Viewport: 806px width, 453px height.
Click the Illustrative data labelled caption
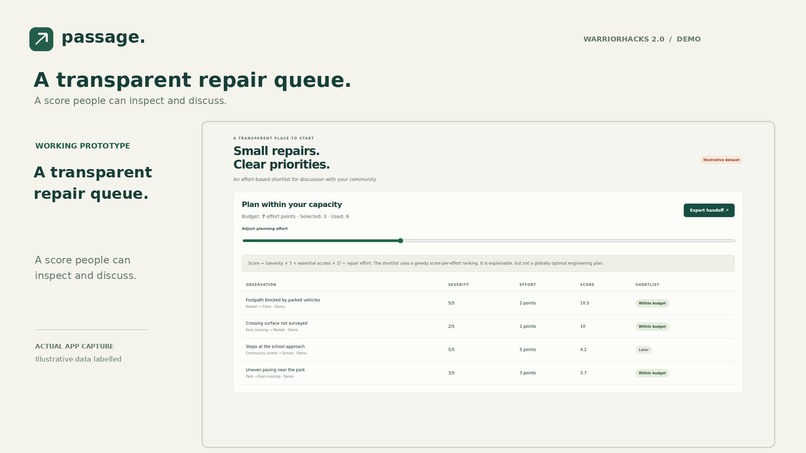[78, 359]
